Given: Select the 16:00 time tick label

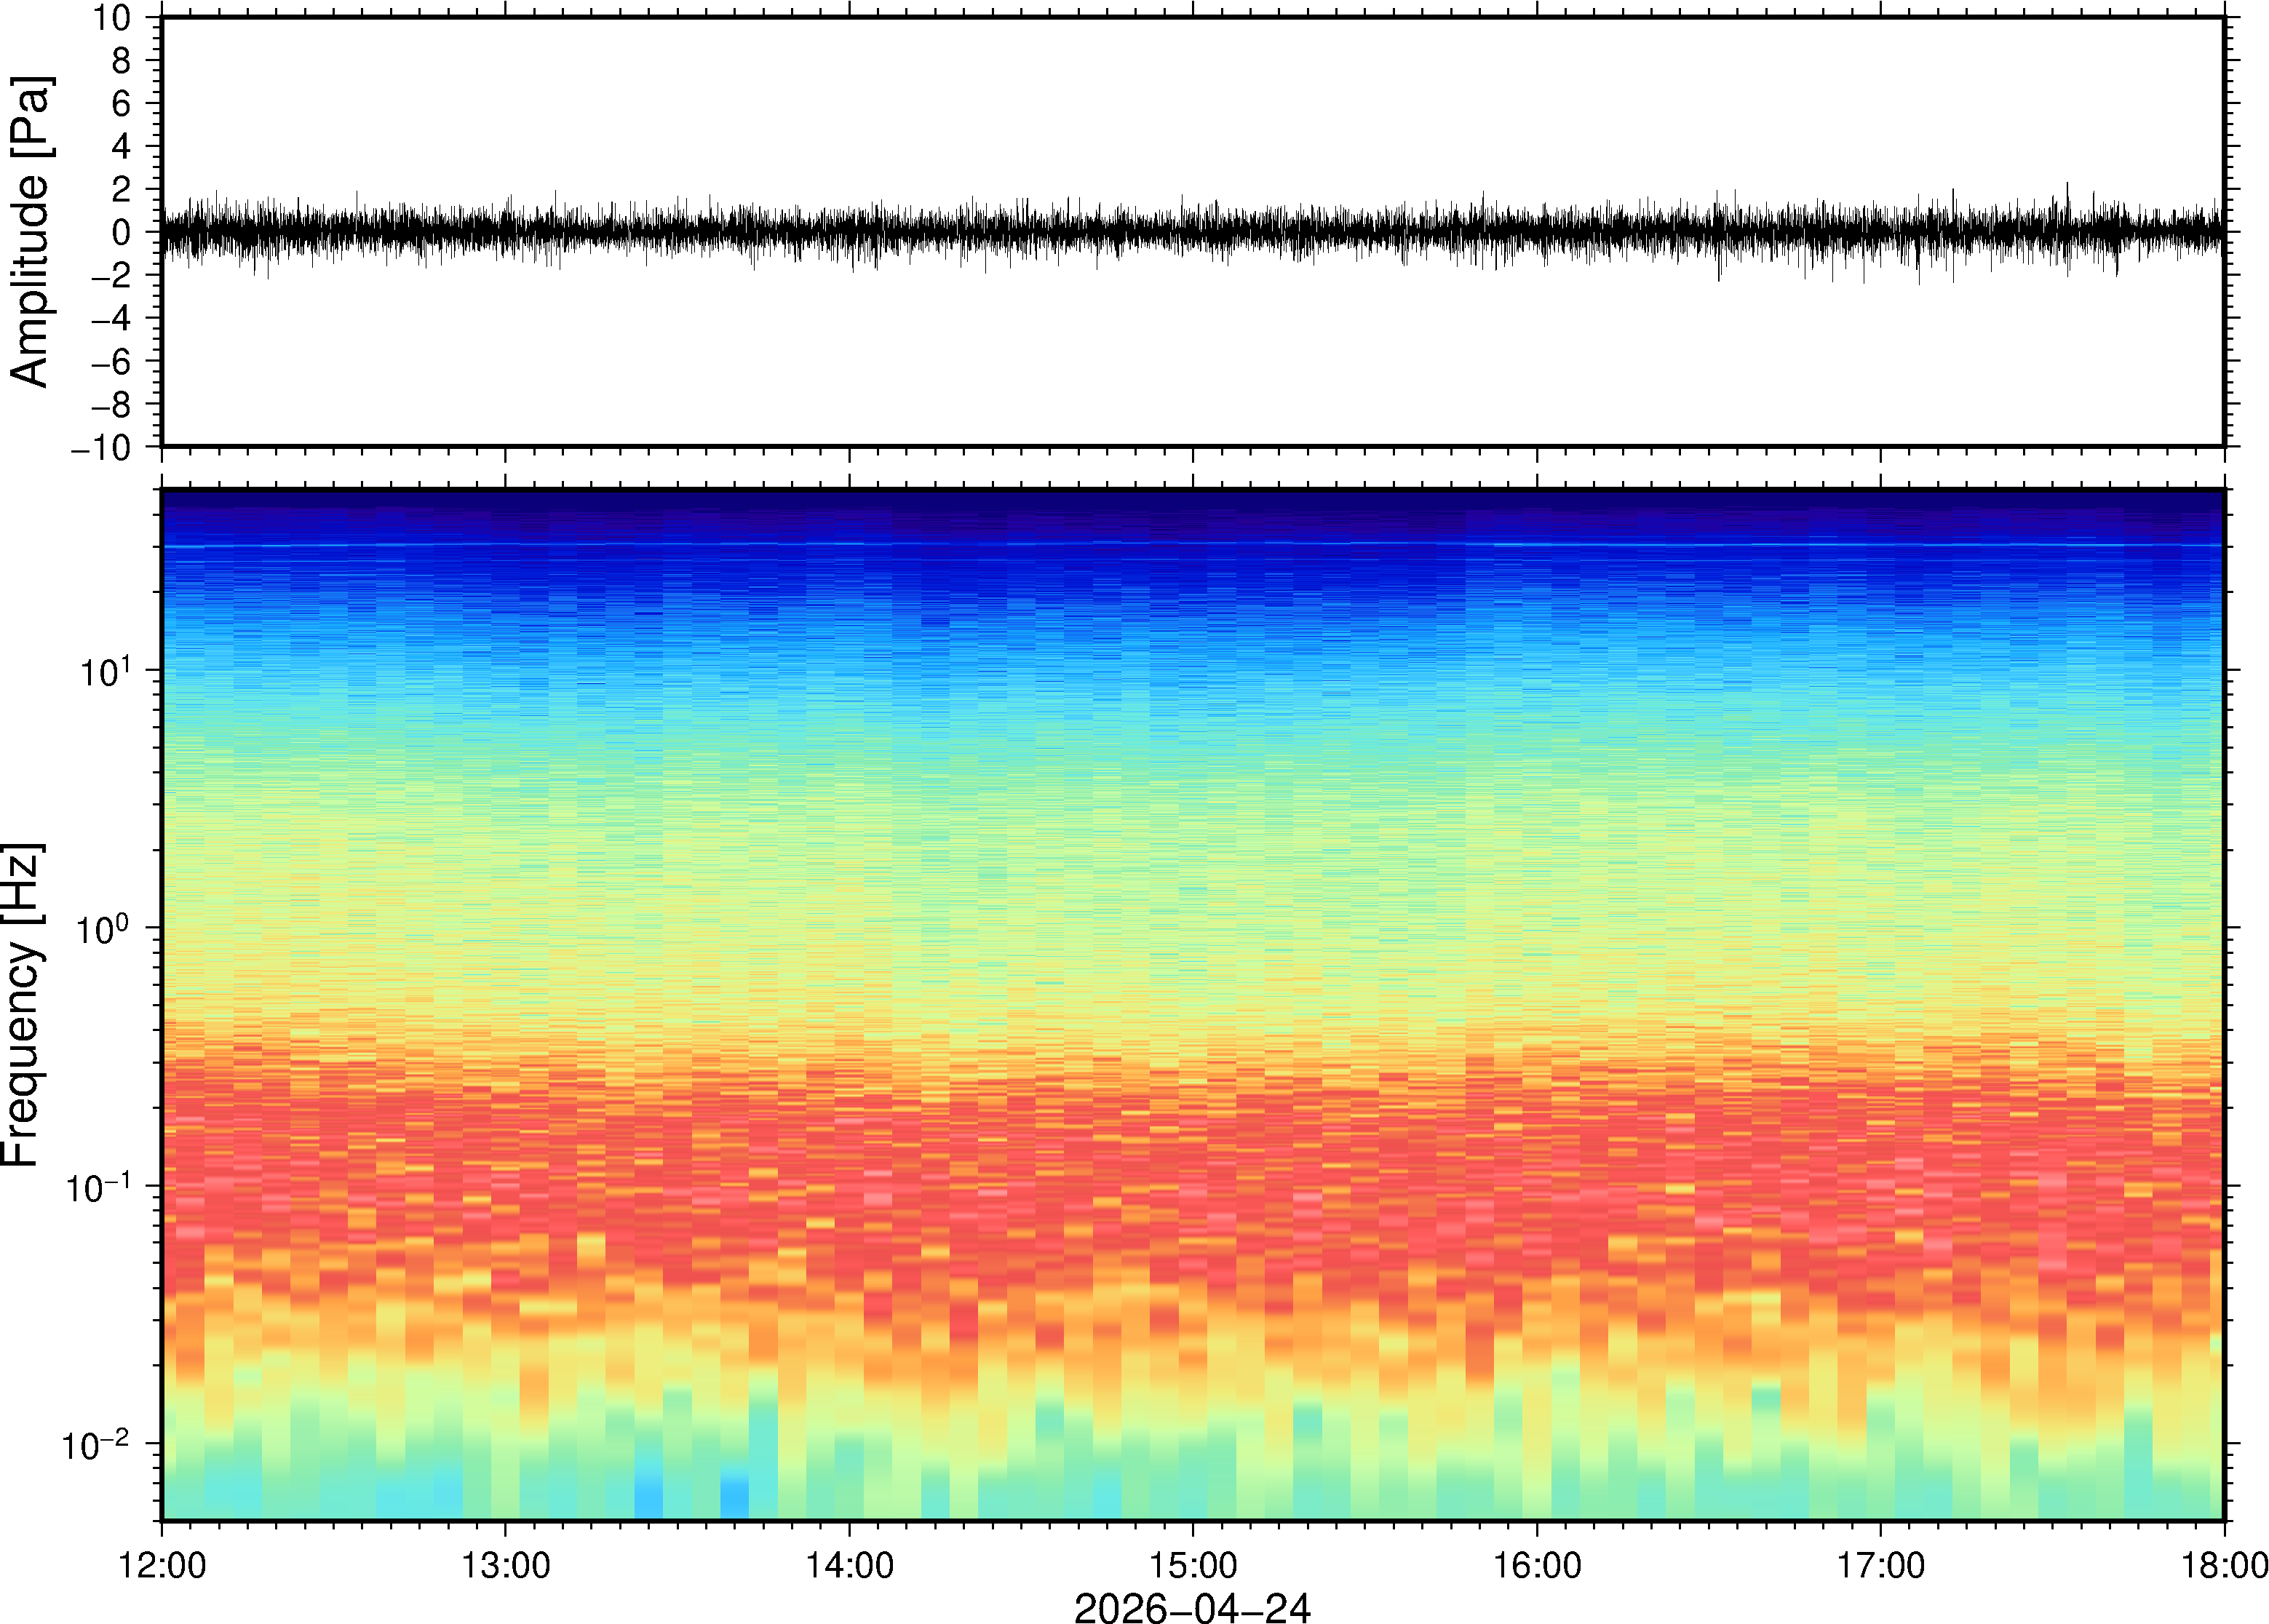Looking at the screenshot, I should (x=1537, y=1565).
